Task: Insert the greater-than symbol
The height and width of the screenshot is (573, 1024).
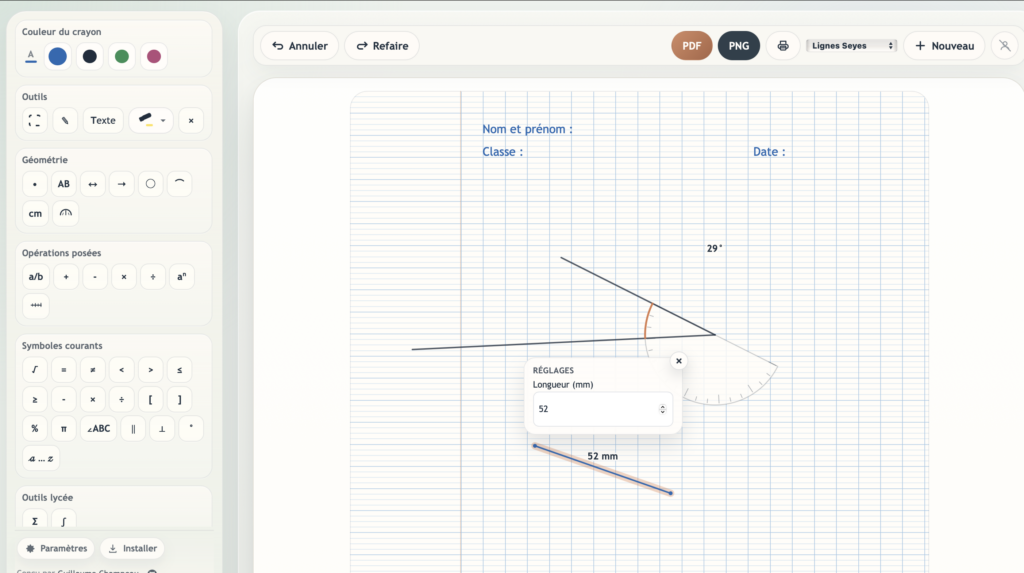Action: coord(150,370)
